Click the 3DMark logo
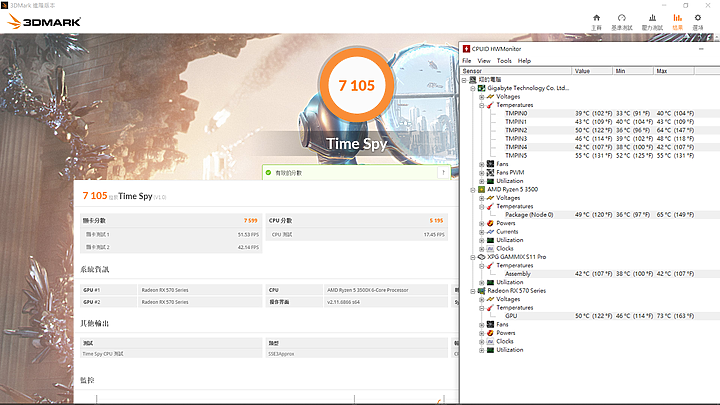This screenshot has width=720, height=405. click(45, 22)
